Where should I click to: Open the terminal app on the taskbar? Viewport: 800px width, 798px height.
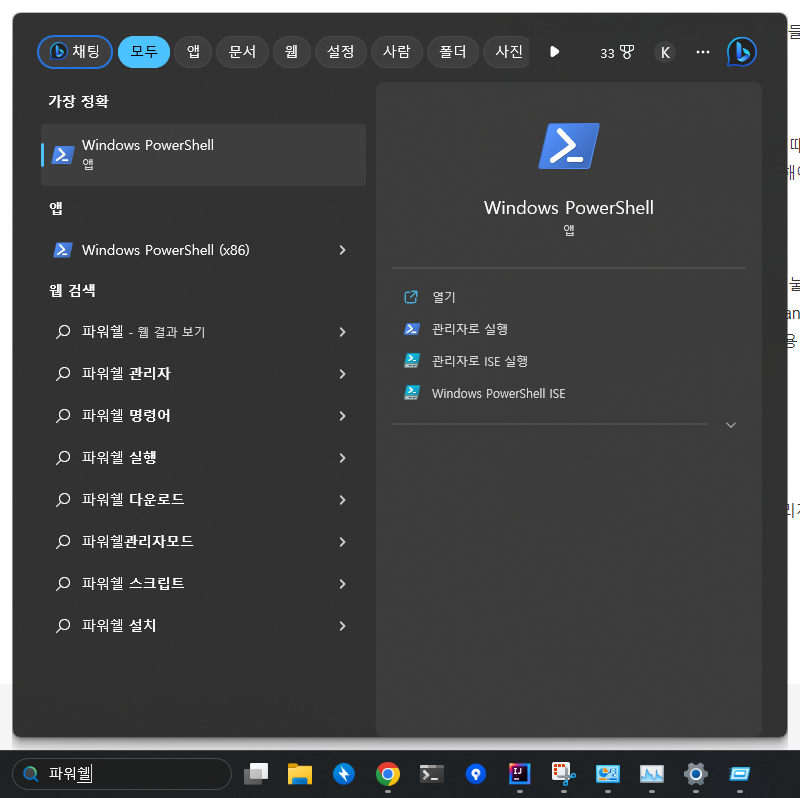pyautogui.click(x=432, y=774)
